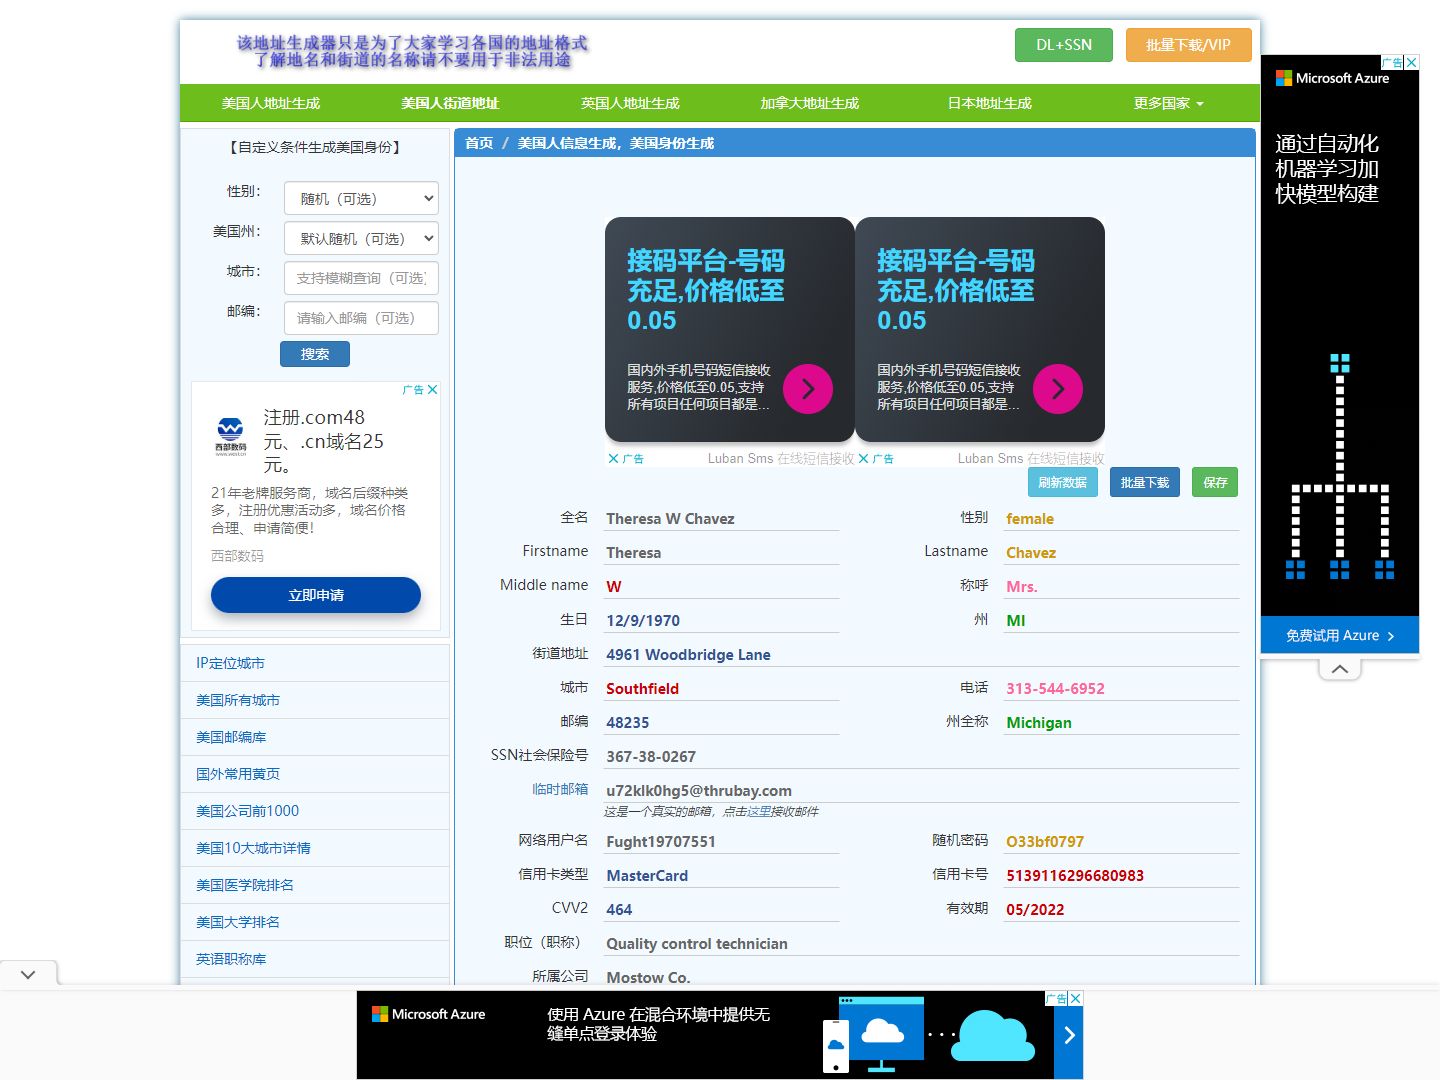Screen dimensions: 1440x1080
Task: Click pink arrow on second Luban Sms ad
Action: pos(1058,389)
